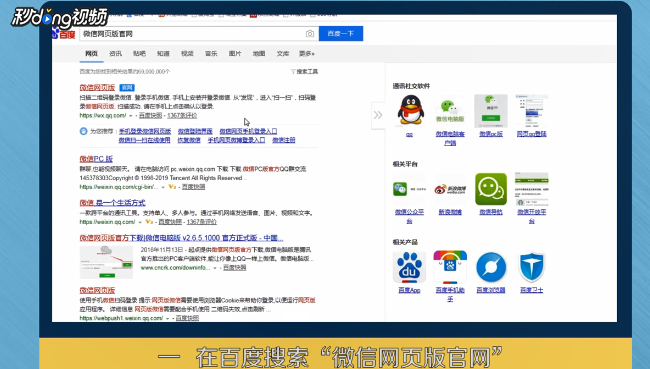
Task: Expand the arrow next to https://wx.qq.com/
Action: click(131, 116)
